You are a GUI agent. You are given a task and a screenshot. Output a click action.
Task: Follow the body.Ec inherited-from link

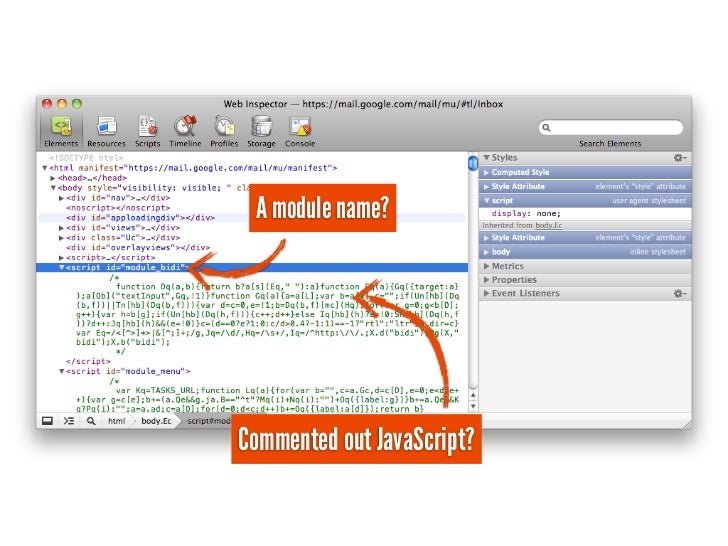(548, 226)
